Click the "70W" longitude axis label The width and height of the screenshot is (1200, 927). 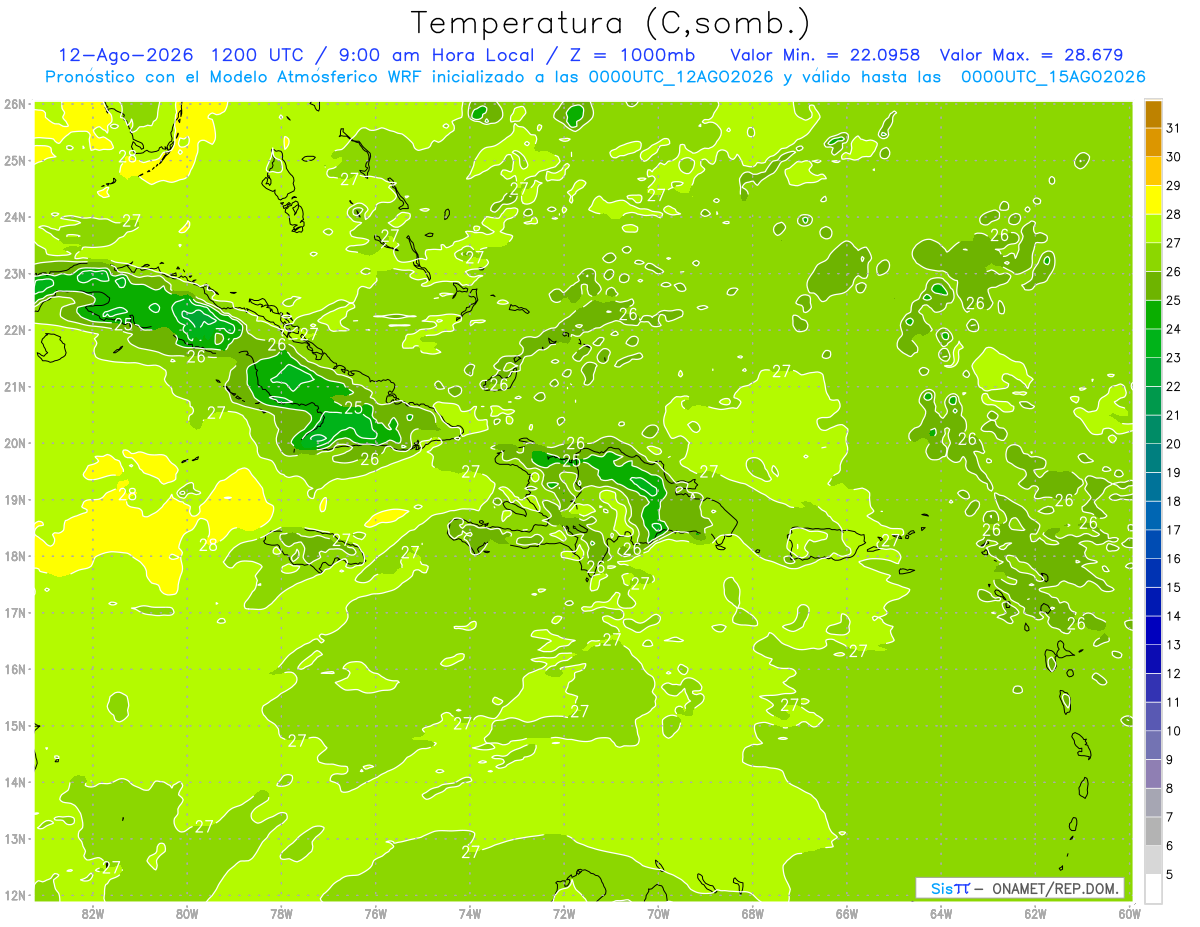[x=658, y=913]
